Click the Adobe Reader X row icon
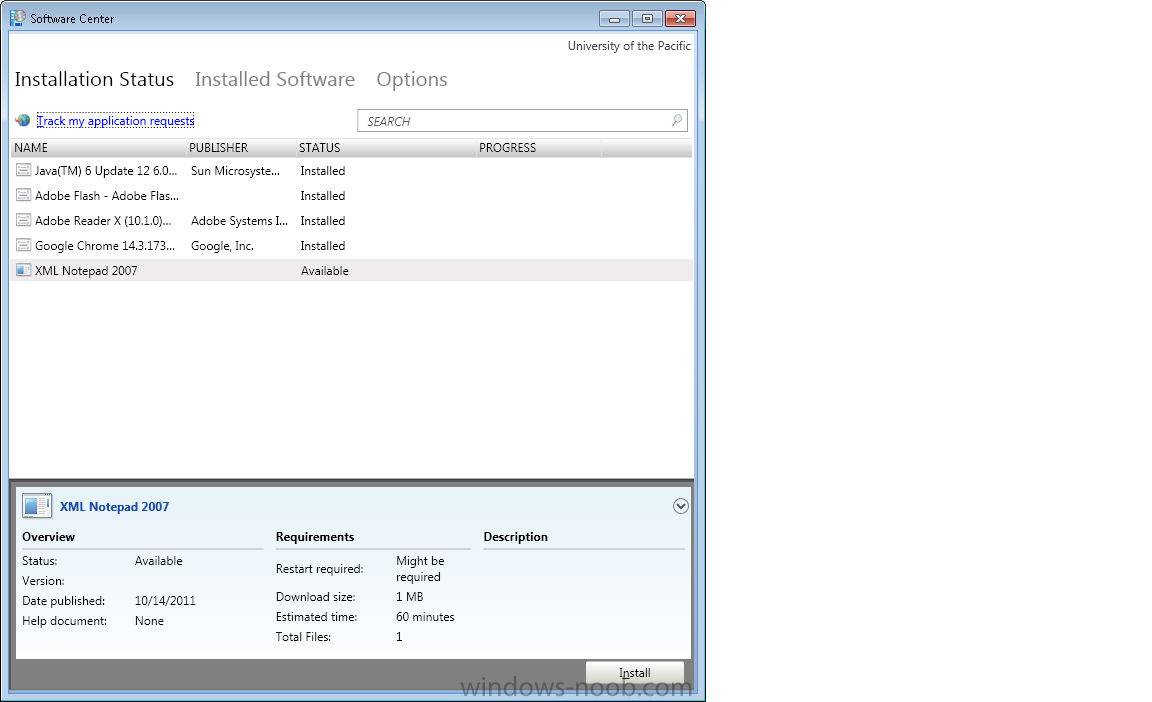 [24, 220]
